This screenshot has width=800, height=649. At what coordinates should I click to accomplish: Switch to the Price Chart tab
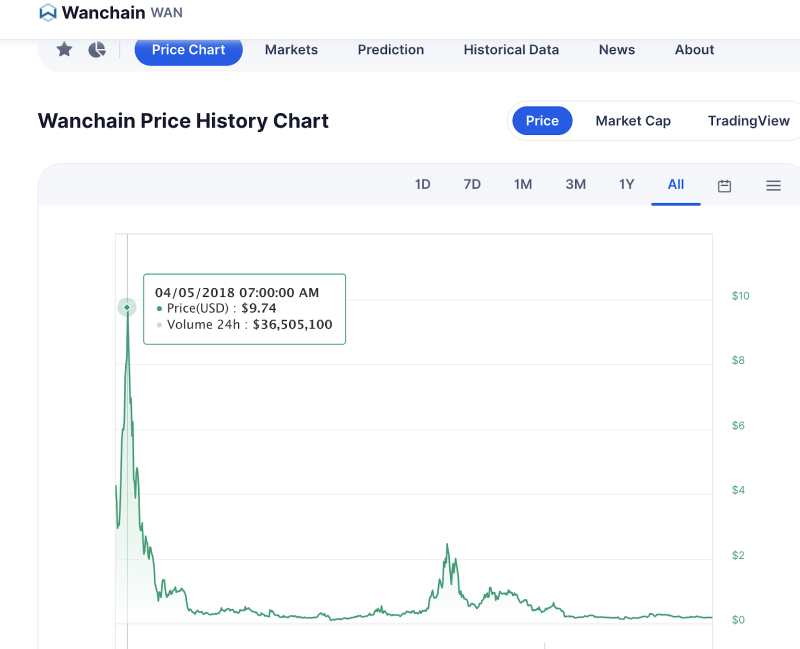[x=188, y=49]
